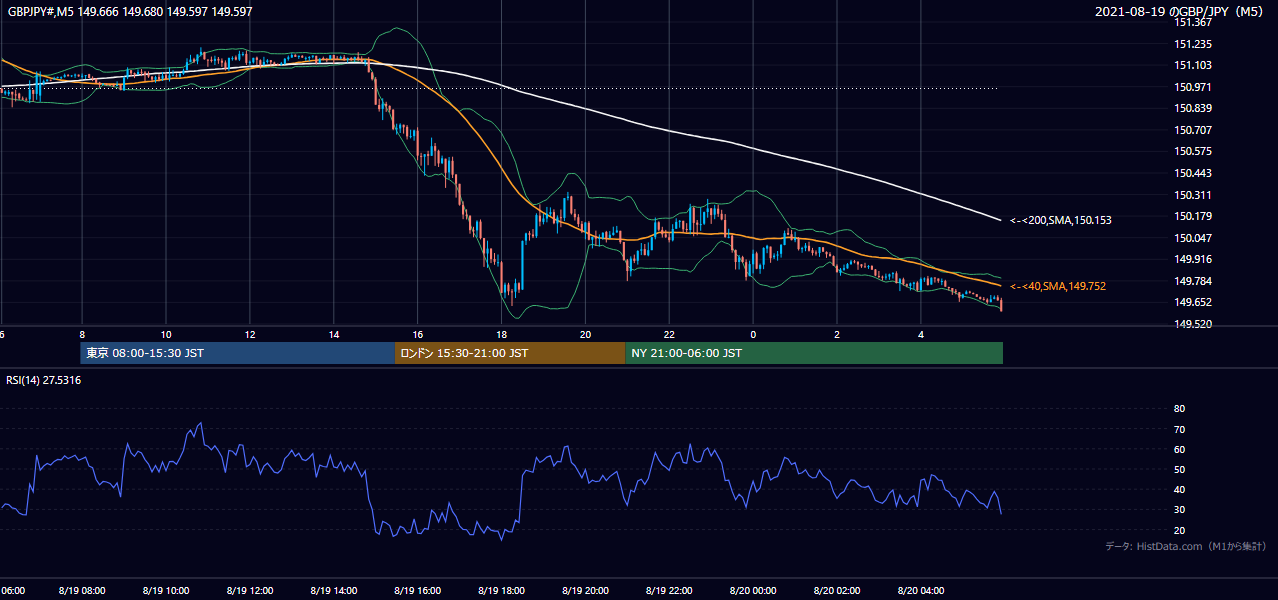1278x600 pixels.
Task: Click the RSI 40 level label
Action: click(x=1179, y=489)
